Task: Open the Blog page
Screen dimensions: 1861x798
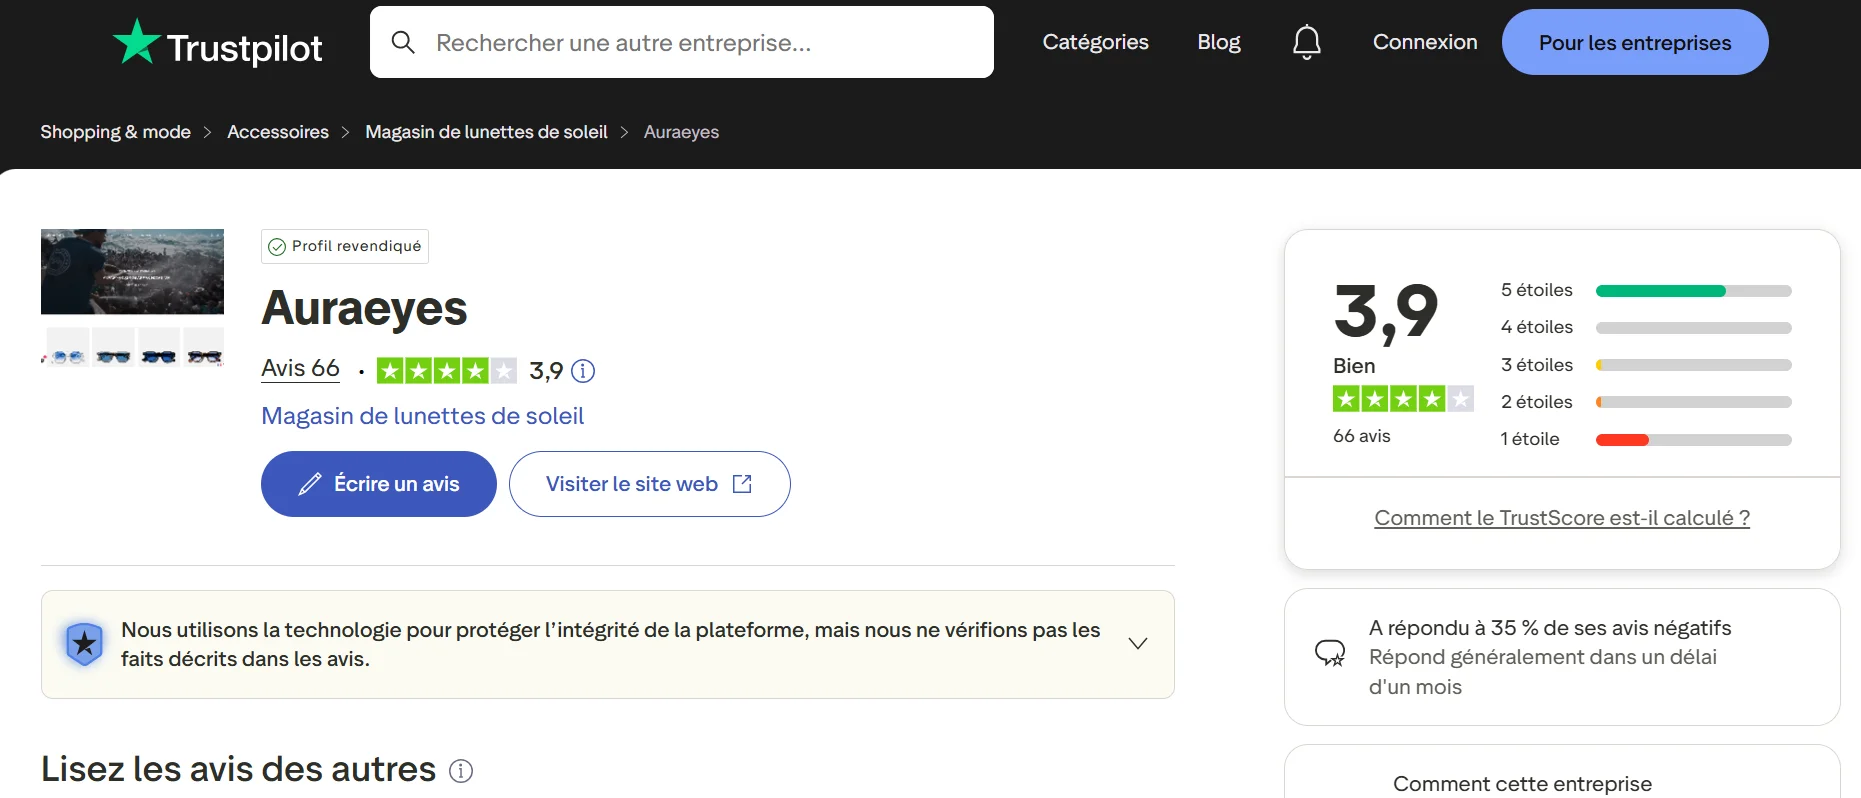Action: pos(1219,42)
